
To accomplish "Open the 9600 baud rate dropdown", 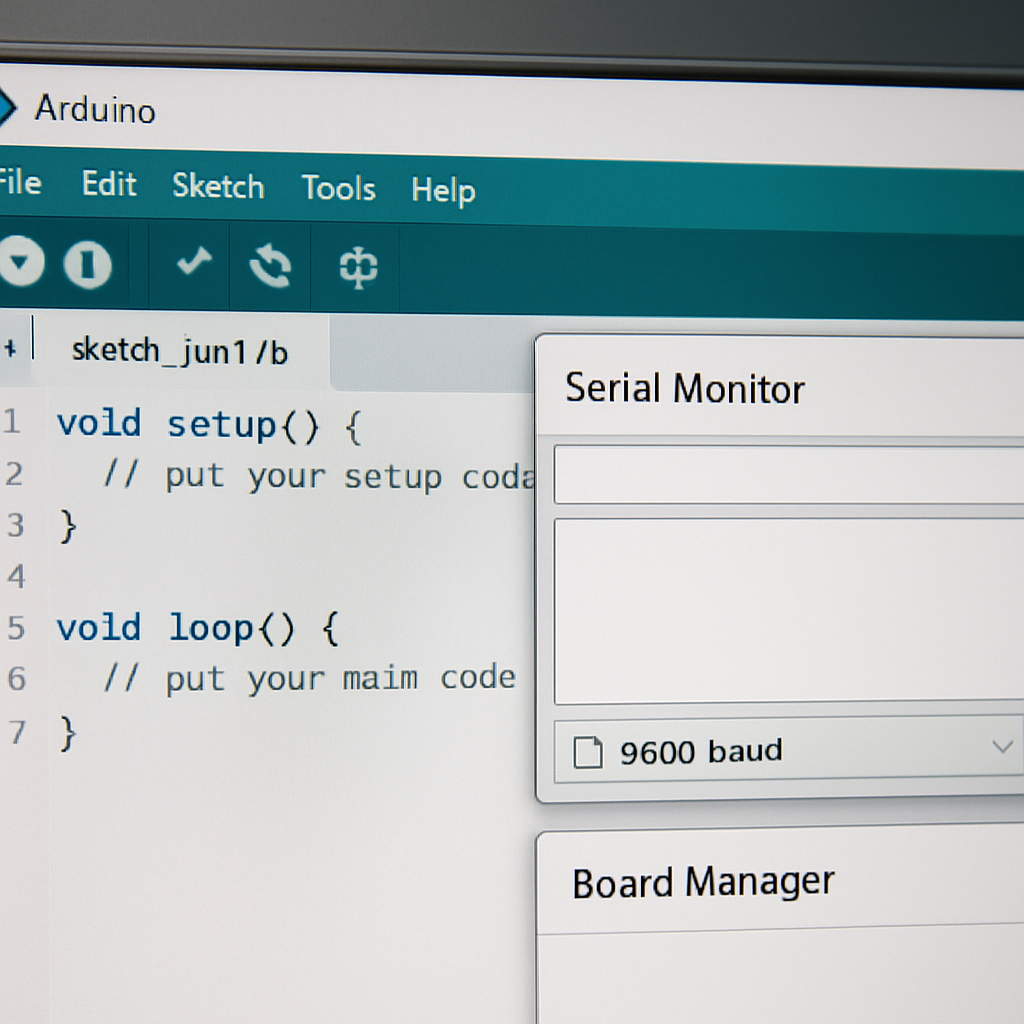I will point(790,751).
